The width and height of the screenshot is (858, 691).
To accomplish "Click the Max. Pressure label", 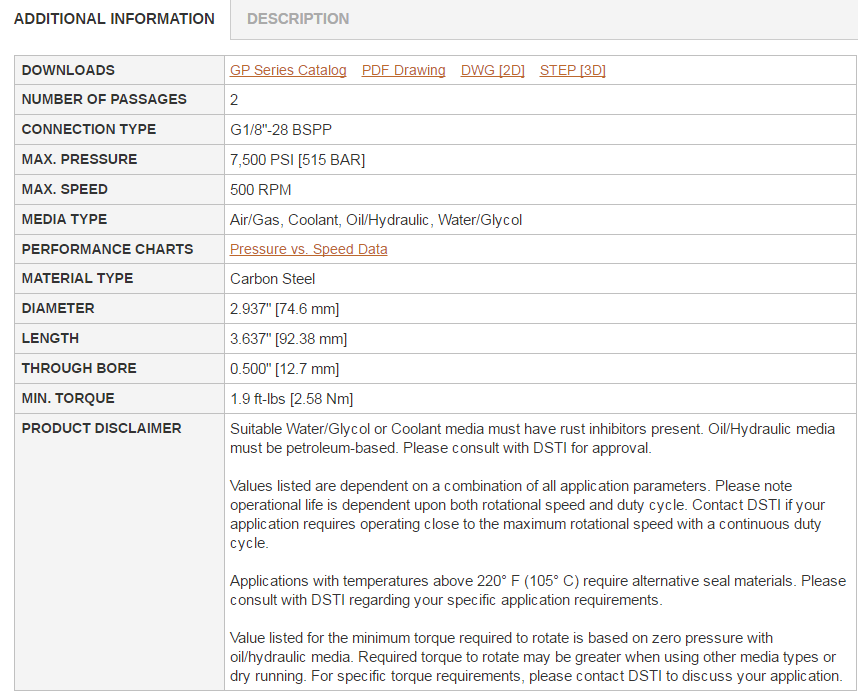I will click(x=79, y=159).
